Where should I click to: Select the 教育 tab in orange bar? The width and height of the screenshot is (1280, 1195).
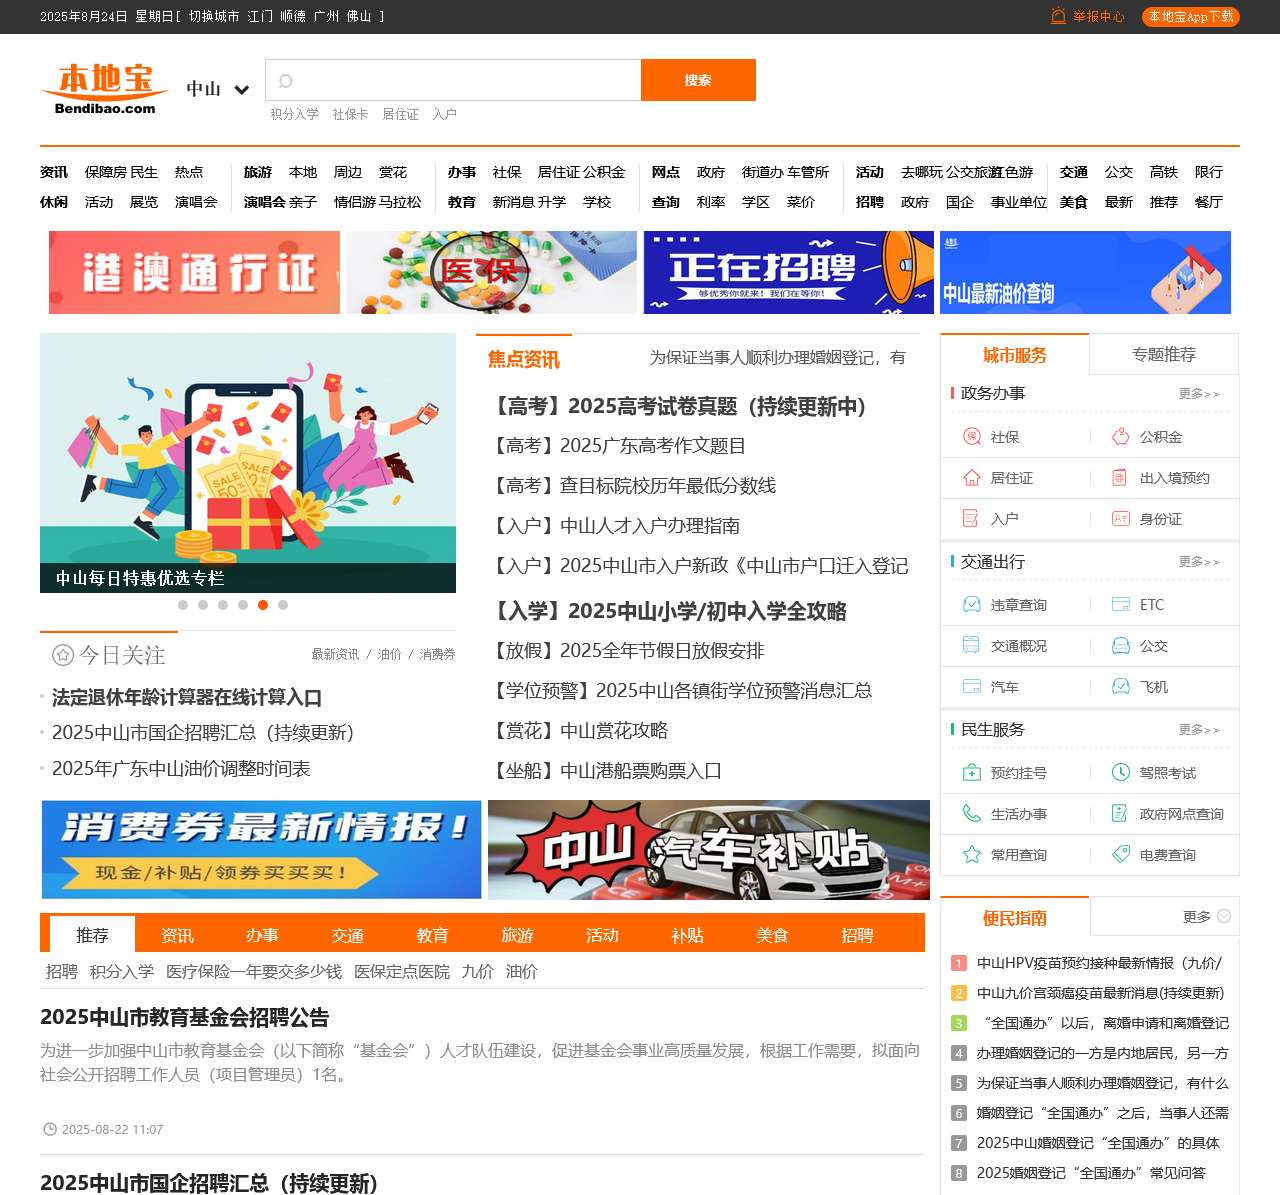(x=432, y=935)
